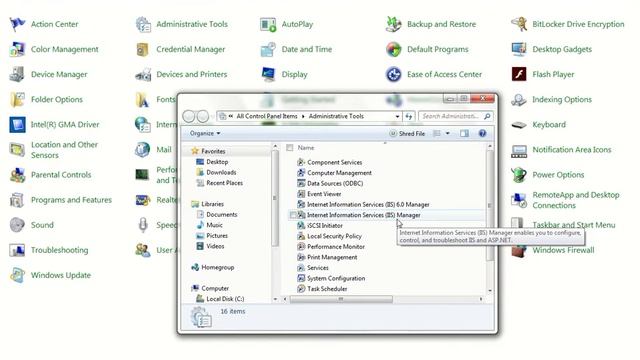Viewport: 640px width, 360px height.
Task: Open the Power Options icon
Action: tap(519, 175)
